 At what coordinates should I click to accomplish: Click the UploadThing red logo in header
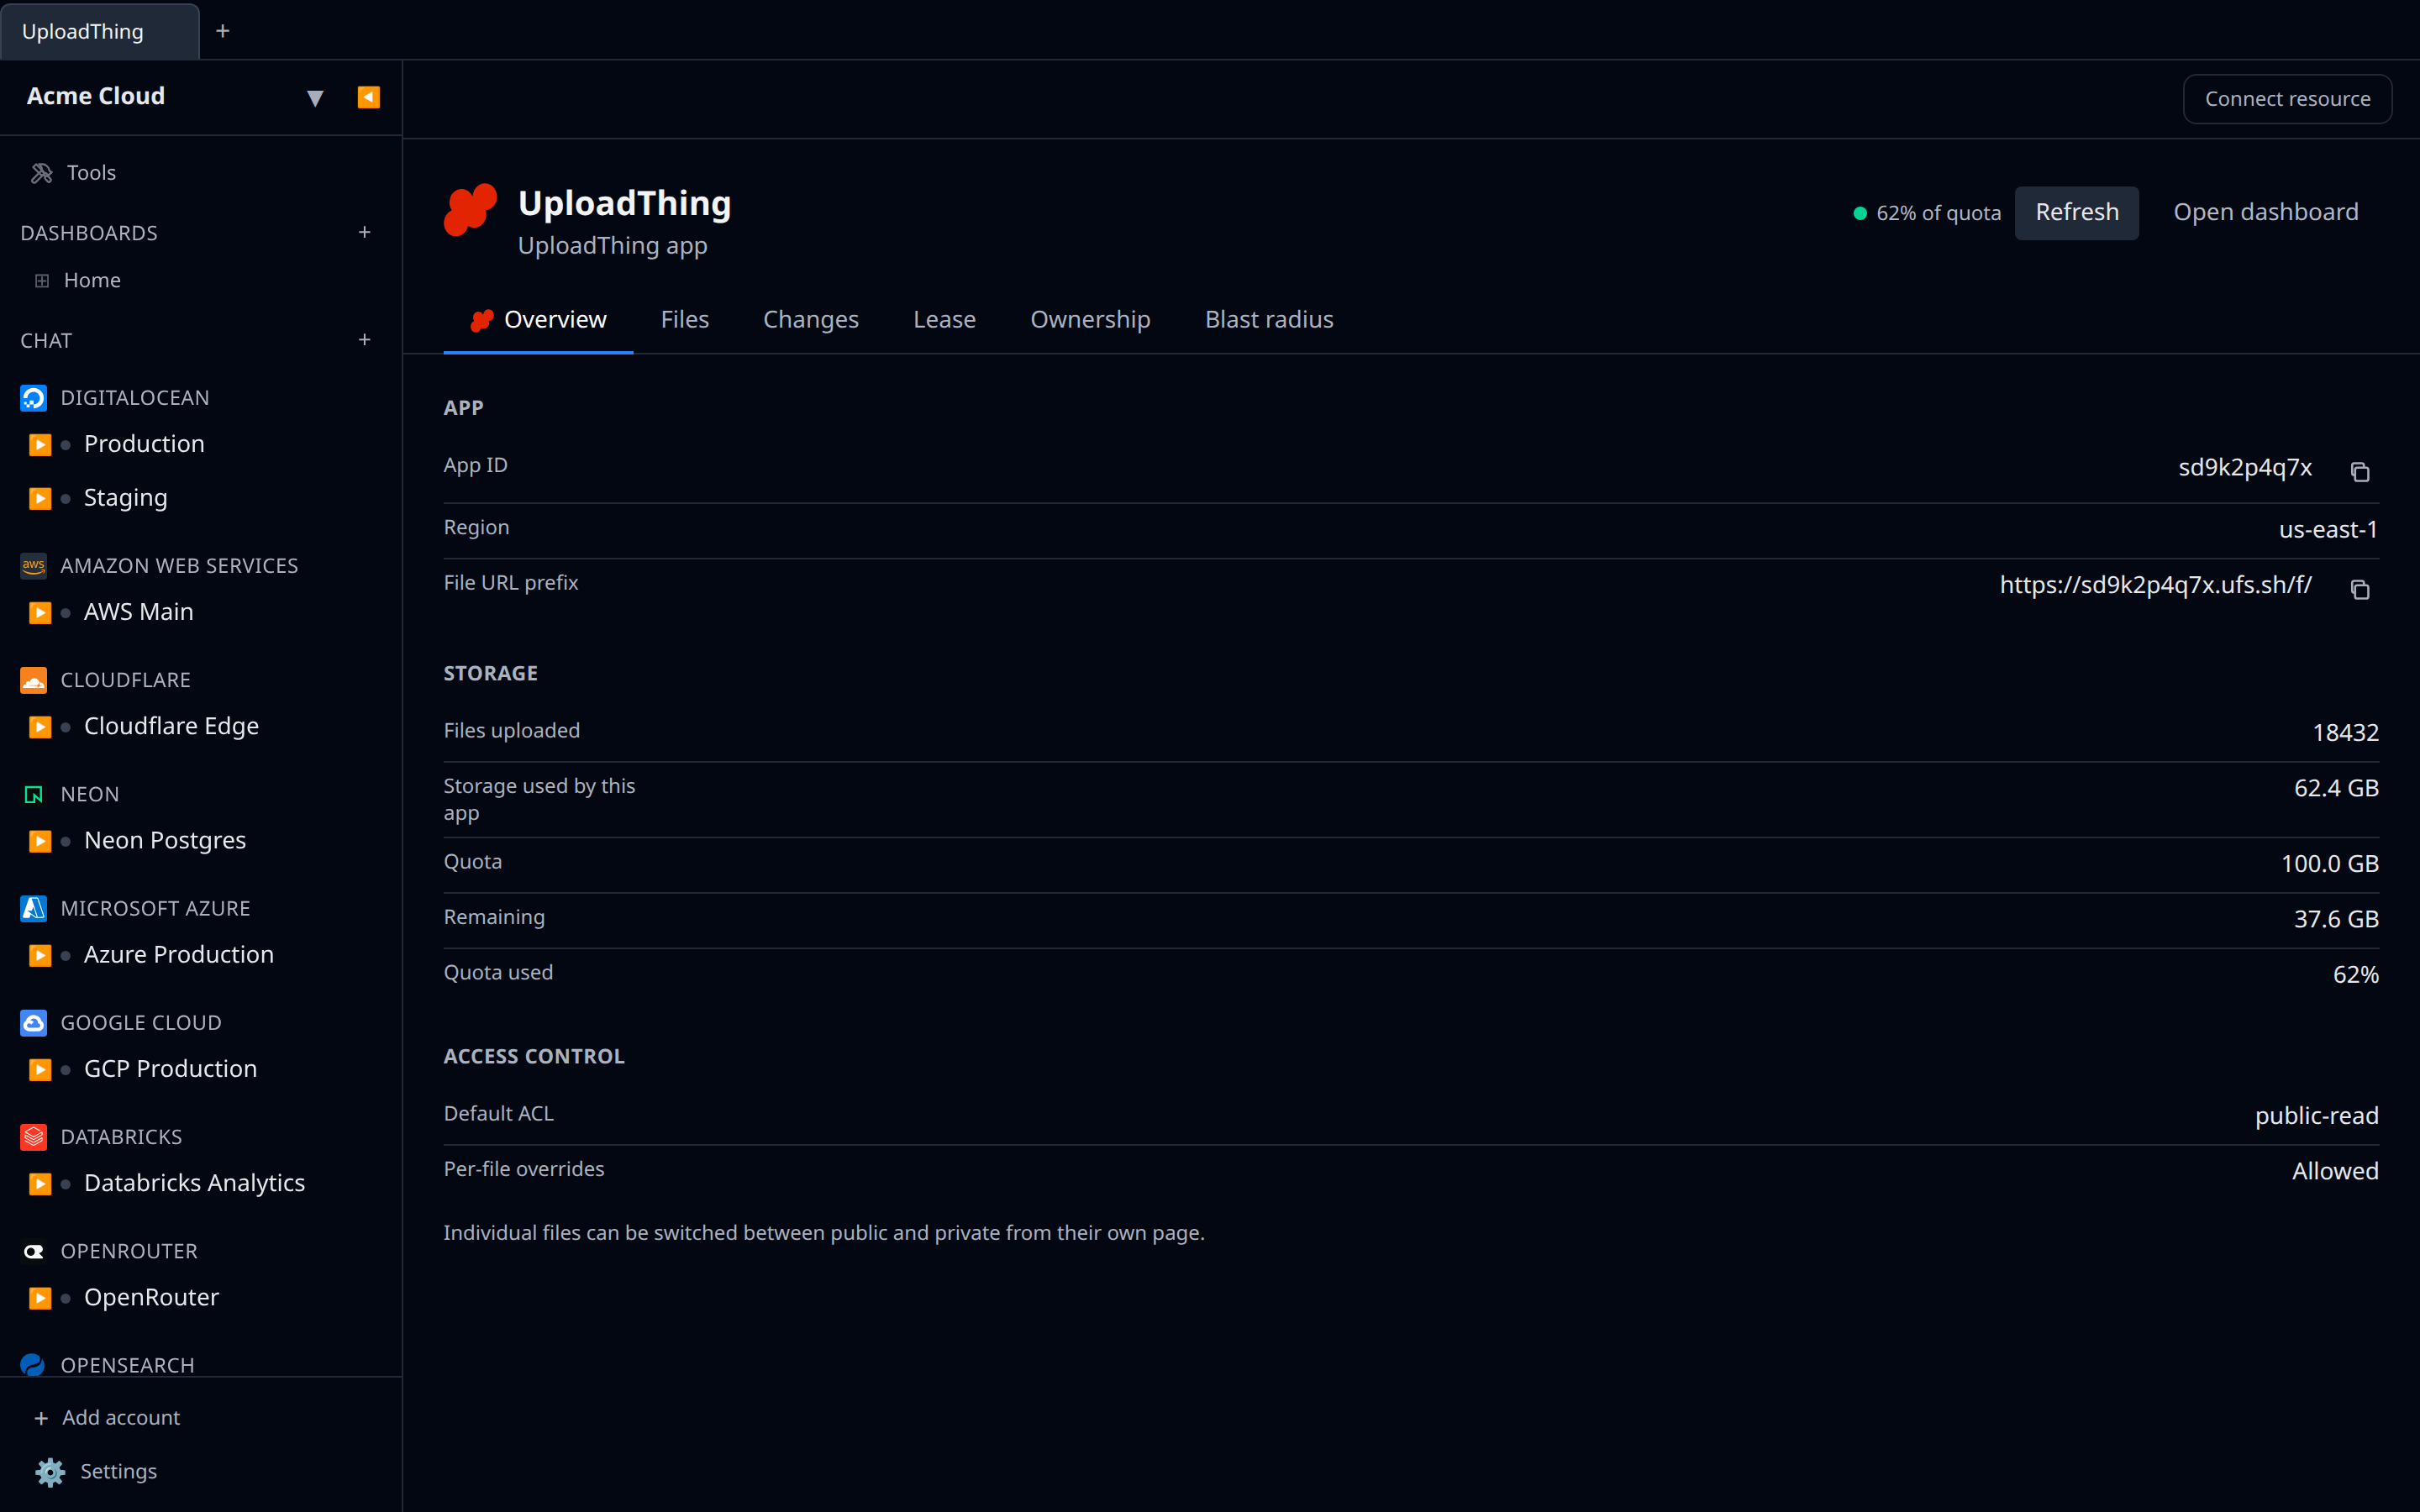tap(470, 210)
